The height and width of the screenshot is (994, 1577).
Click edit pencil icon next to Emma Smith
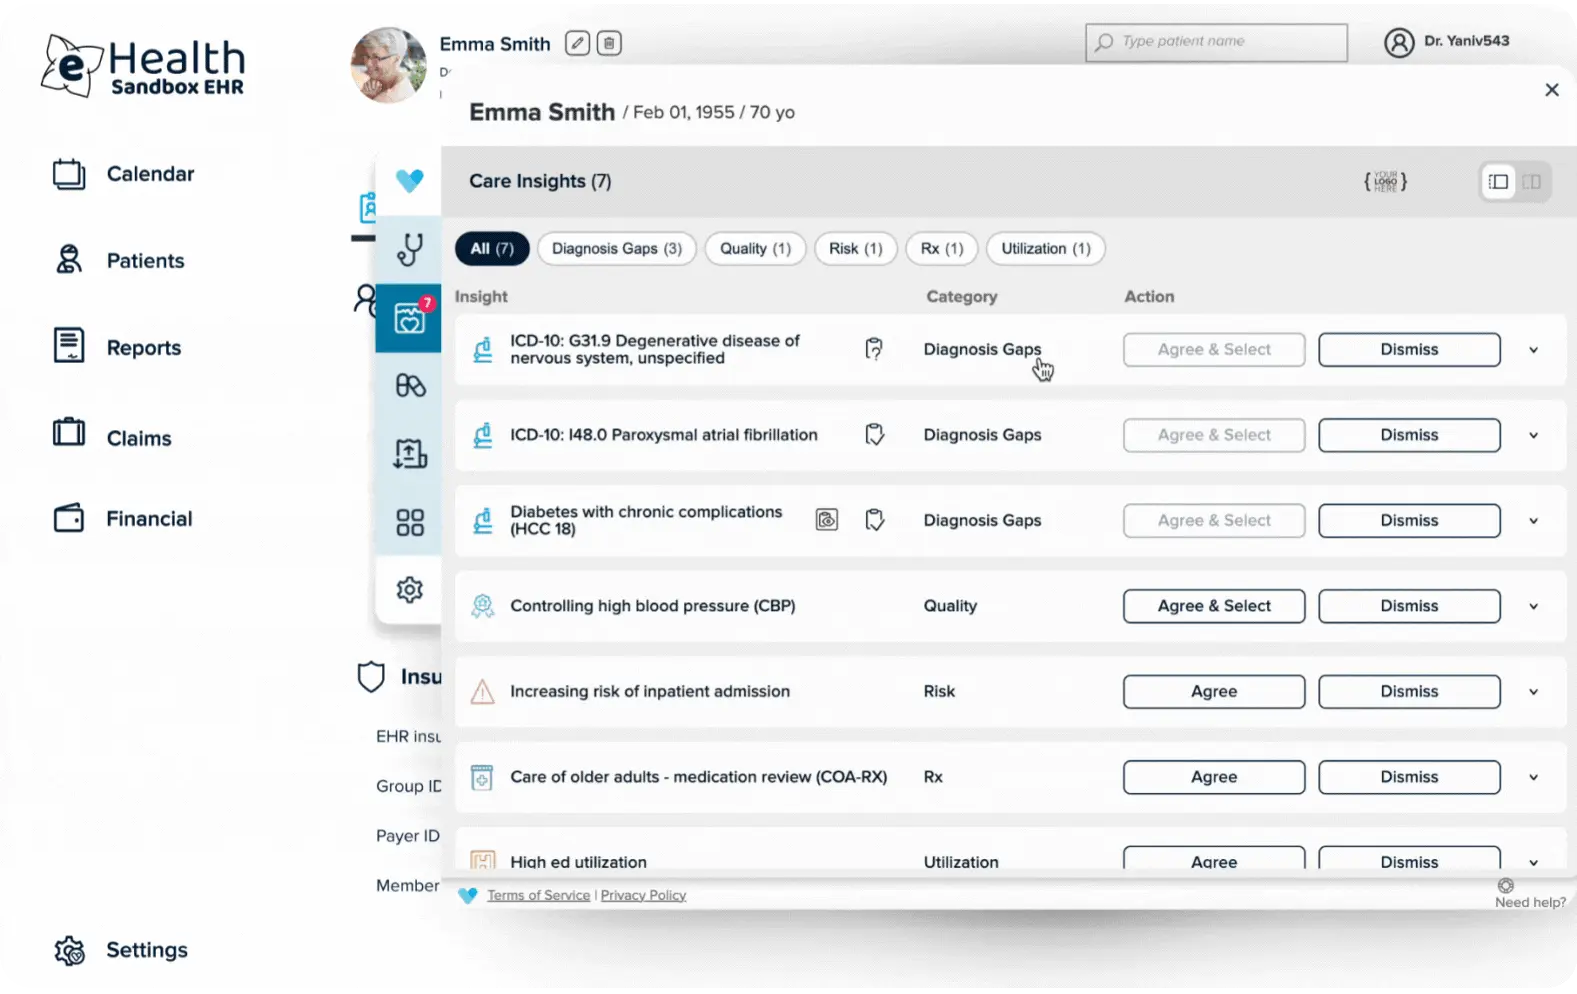[x=577, y=43]
